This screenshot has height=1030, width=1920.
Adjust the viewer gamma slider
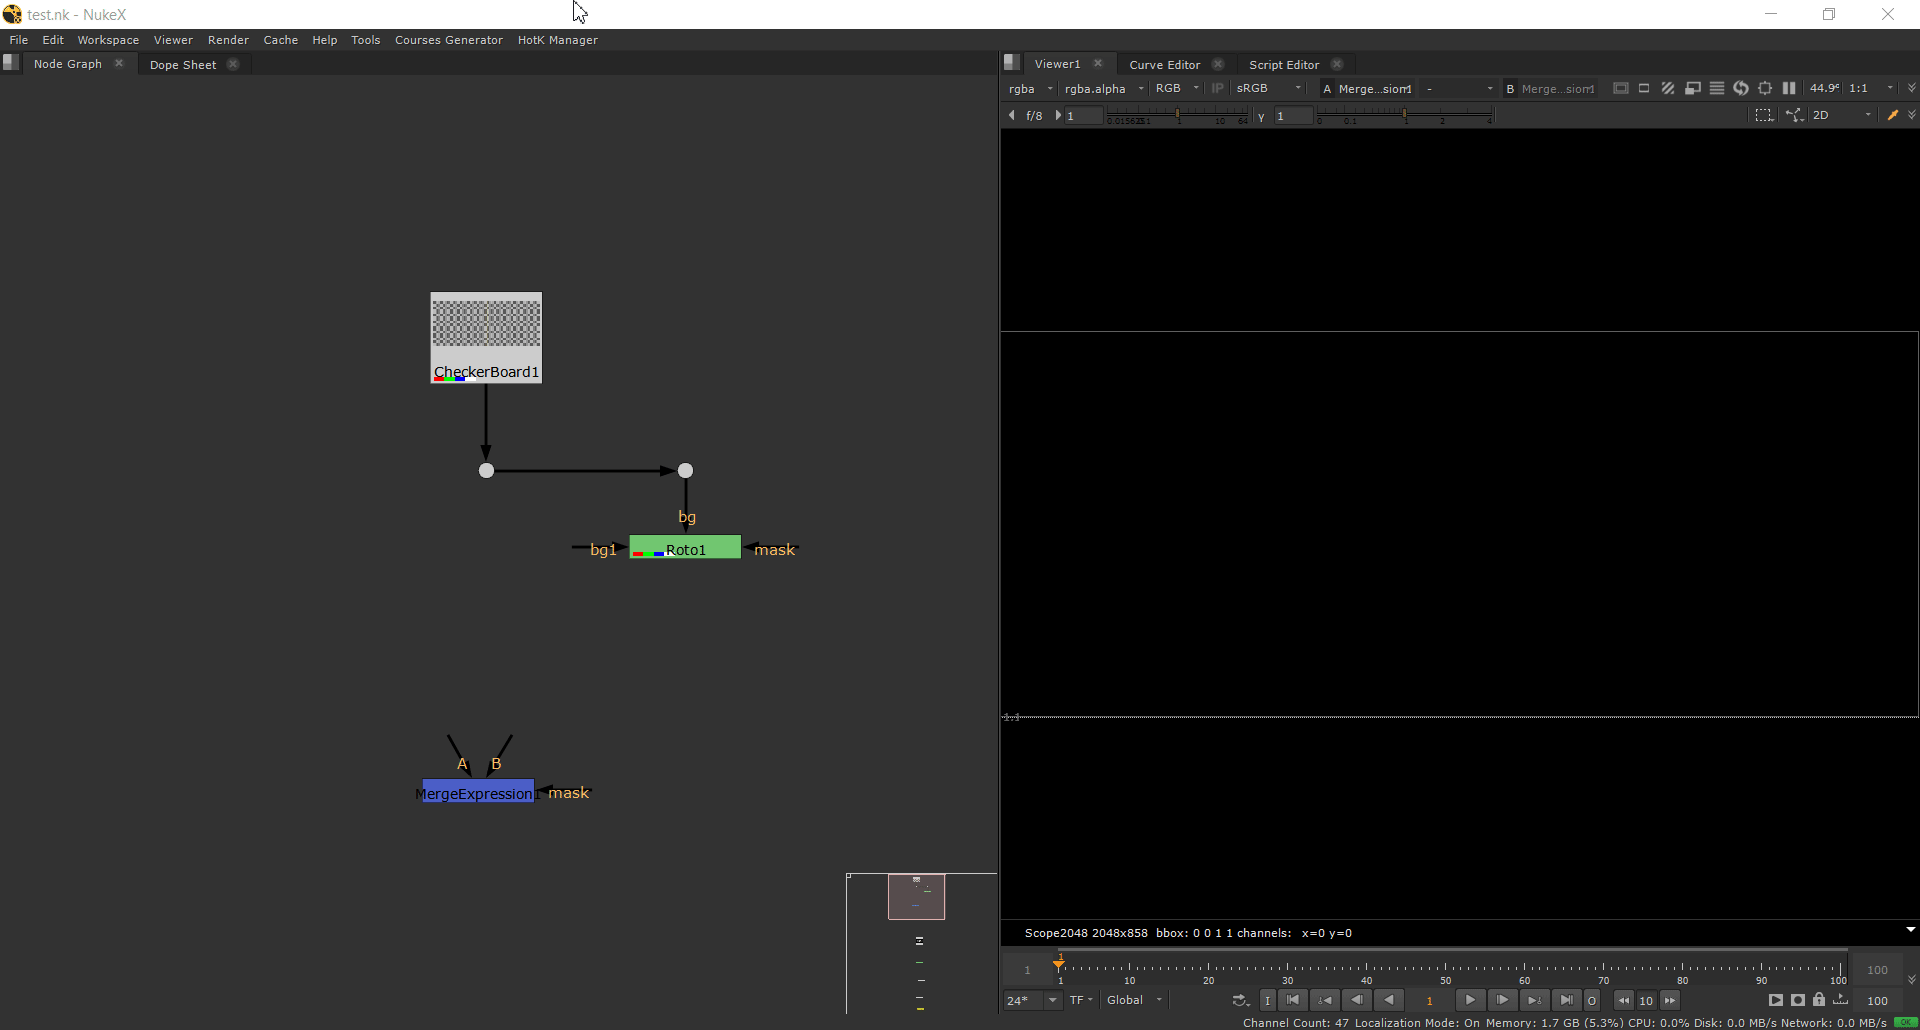pos(1405,116)
